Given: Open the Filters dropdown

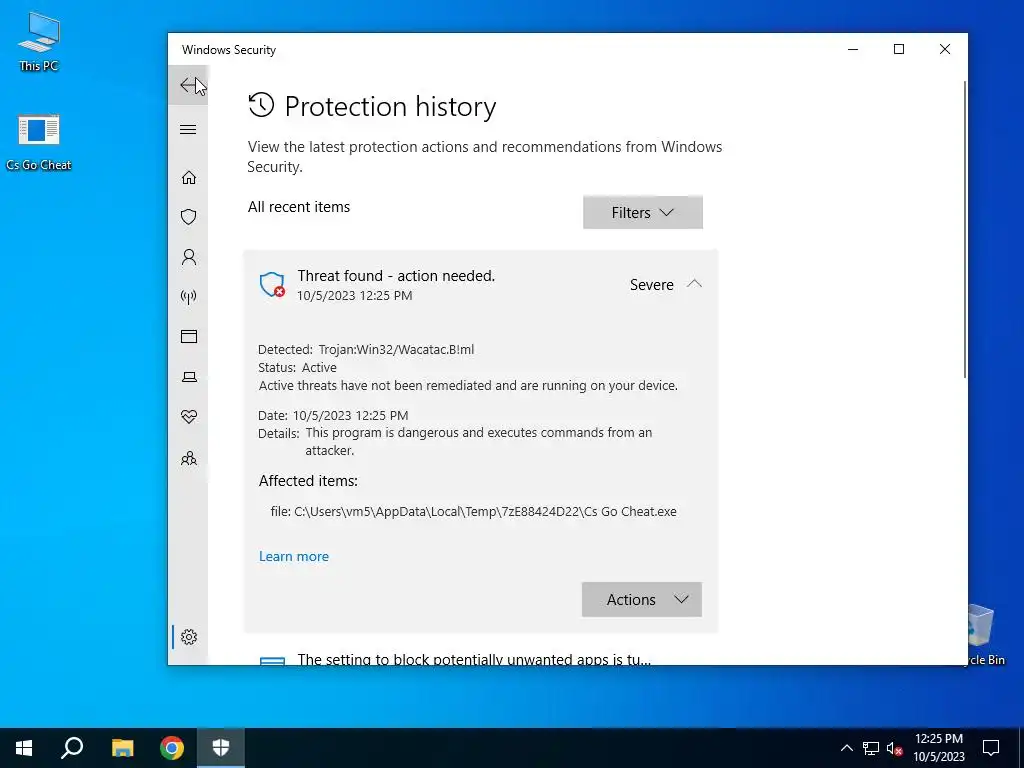Looking at the screenshot, I should tap(643, 212).
